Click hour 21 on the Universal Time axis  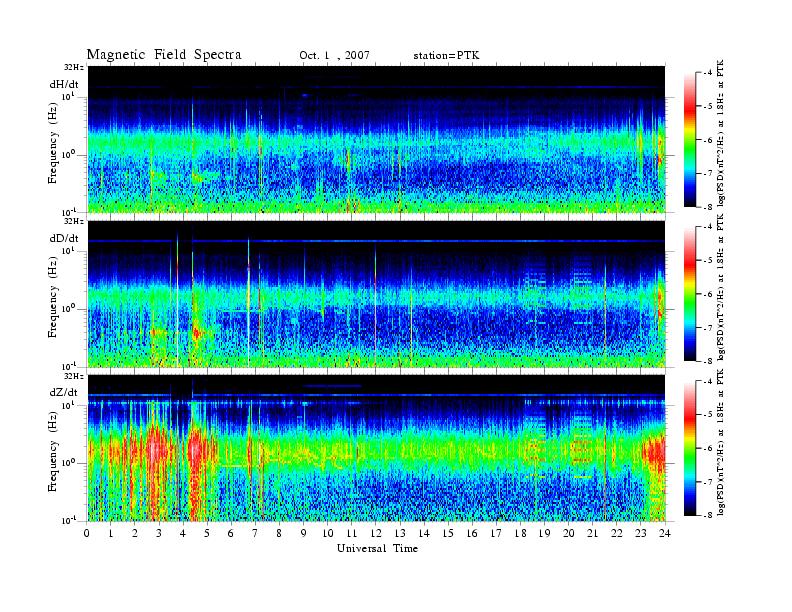point(593,533)
